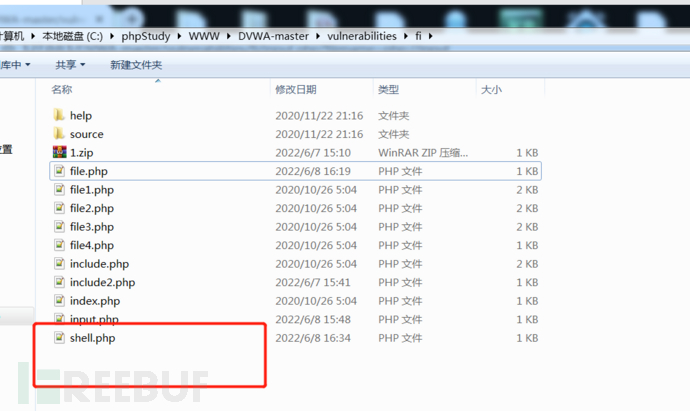Sort by the 修改日期 column header
690x411 pixels.
point(296,90)
